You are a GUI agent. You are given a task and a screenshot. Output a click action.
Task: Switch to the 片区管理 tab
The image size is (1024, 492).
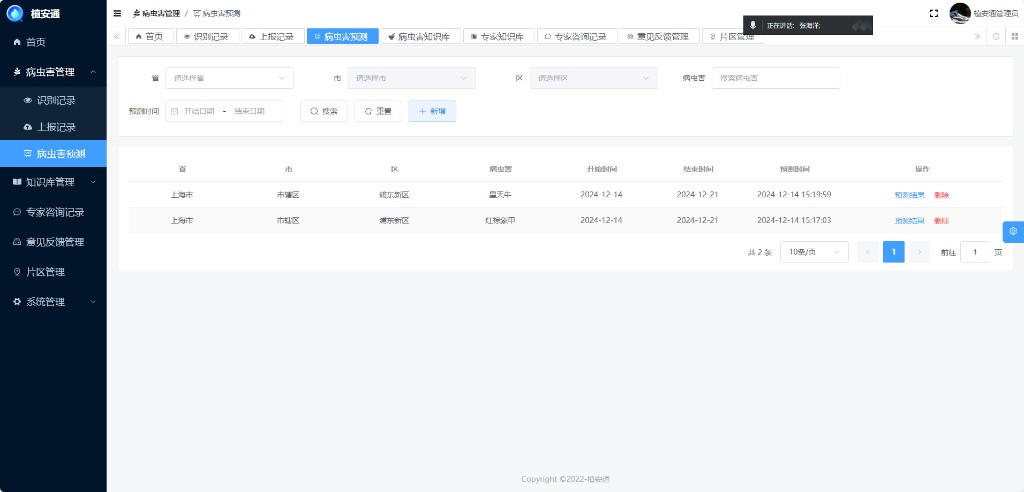(733, 37)
